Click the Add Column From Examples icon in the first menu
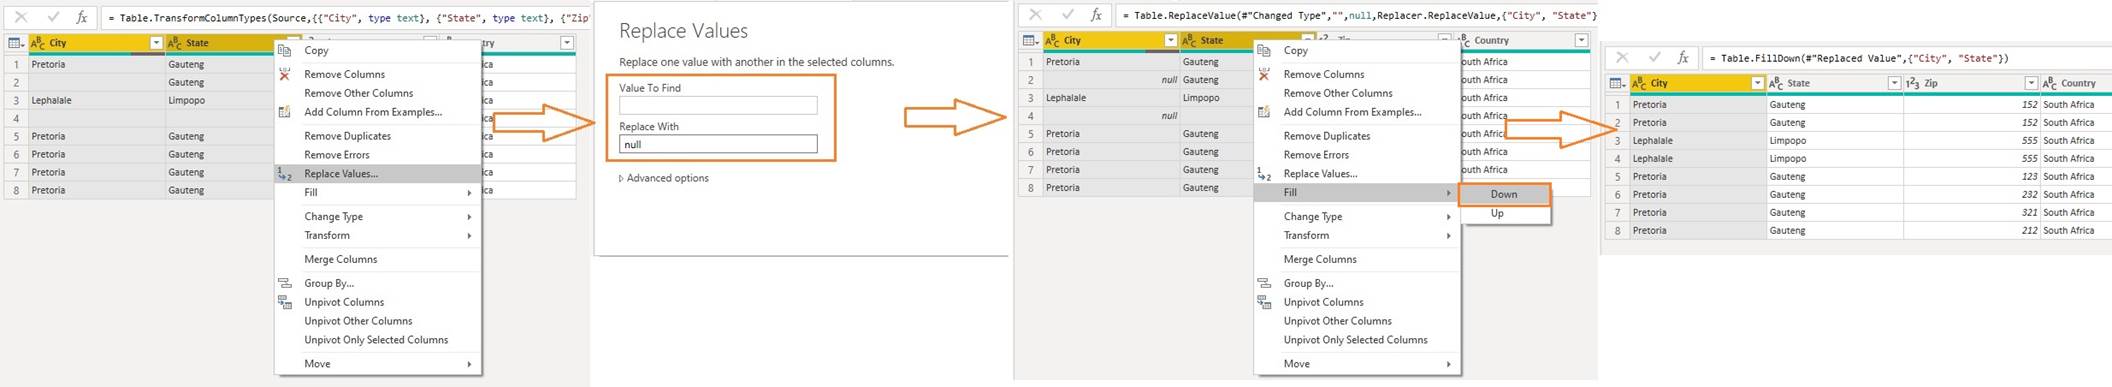 [285, 112]
